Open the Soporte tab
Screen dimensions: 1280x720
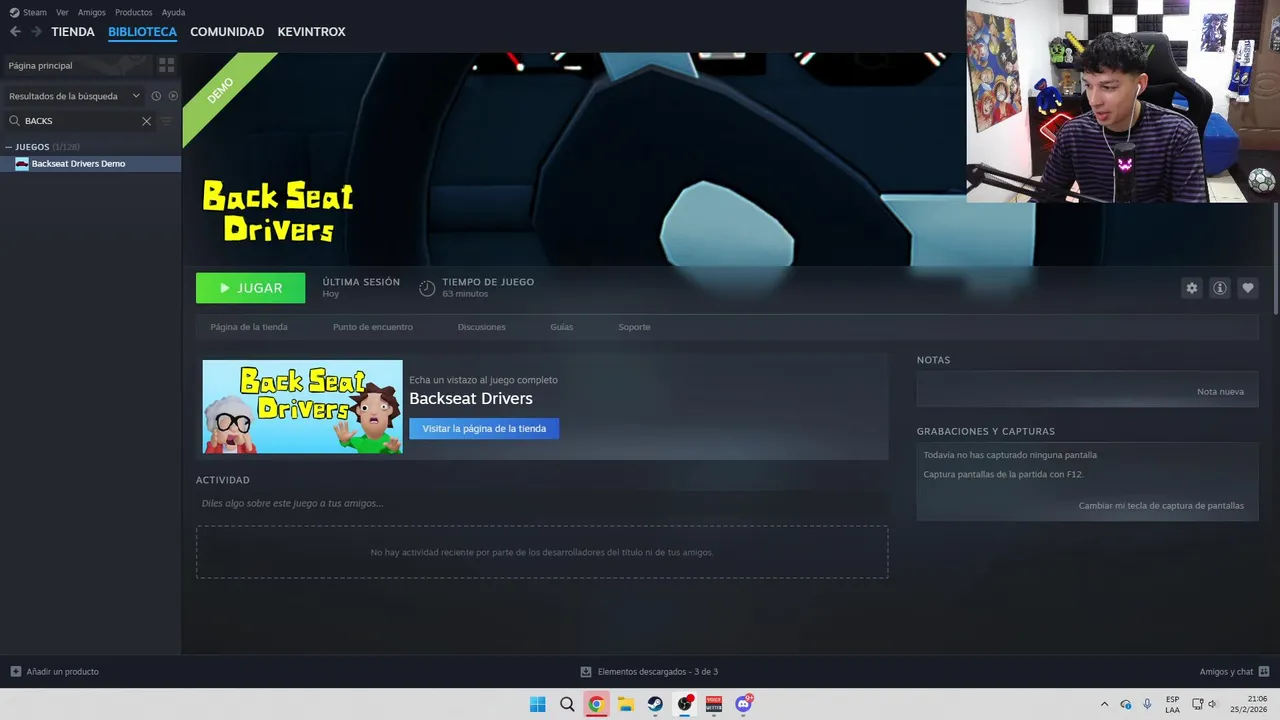pos(634,327)
